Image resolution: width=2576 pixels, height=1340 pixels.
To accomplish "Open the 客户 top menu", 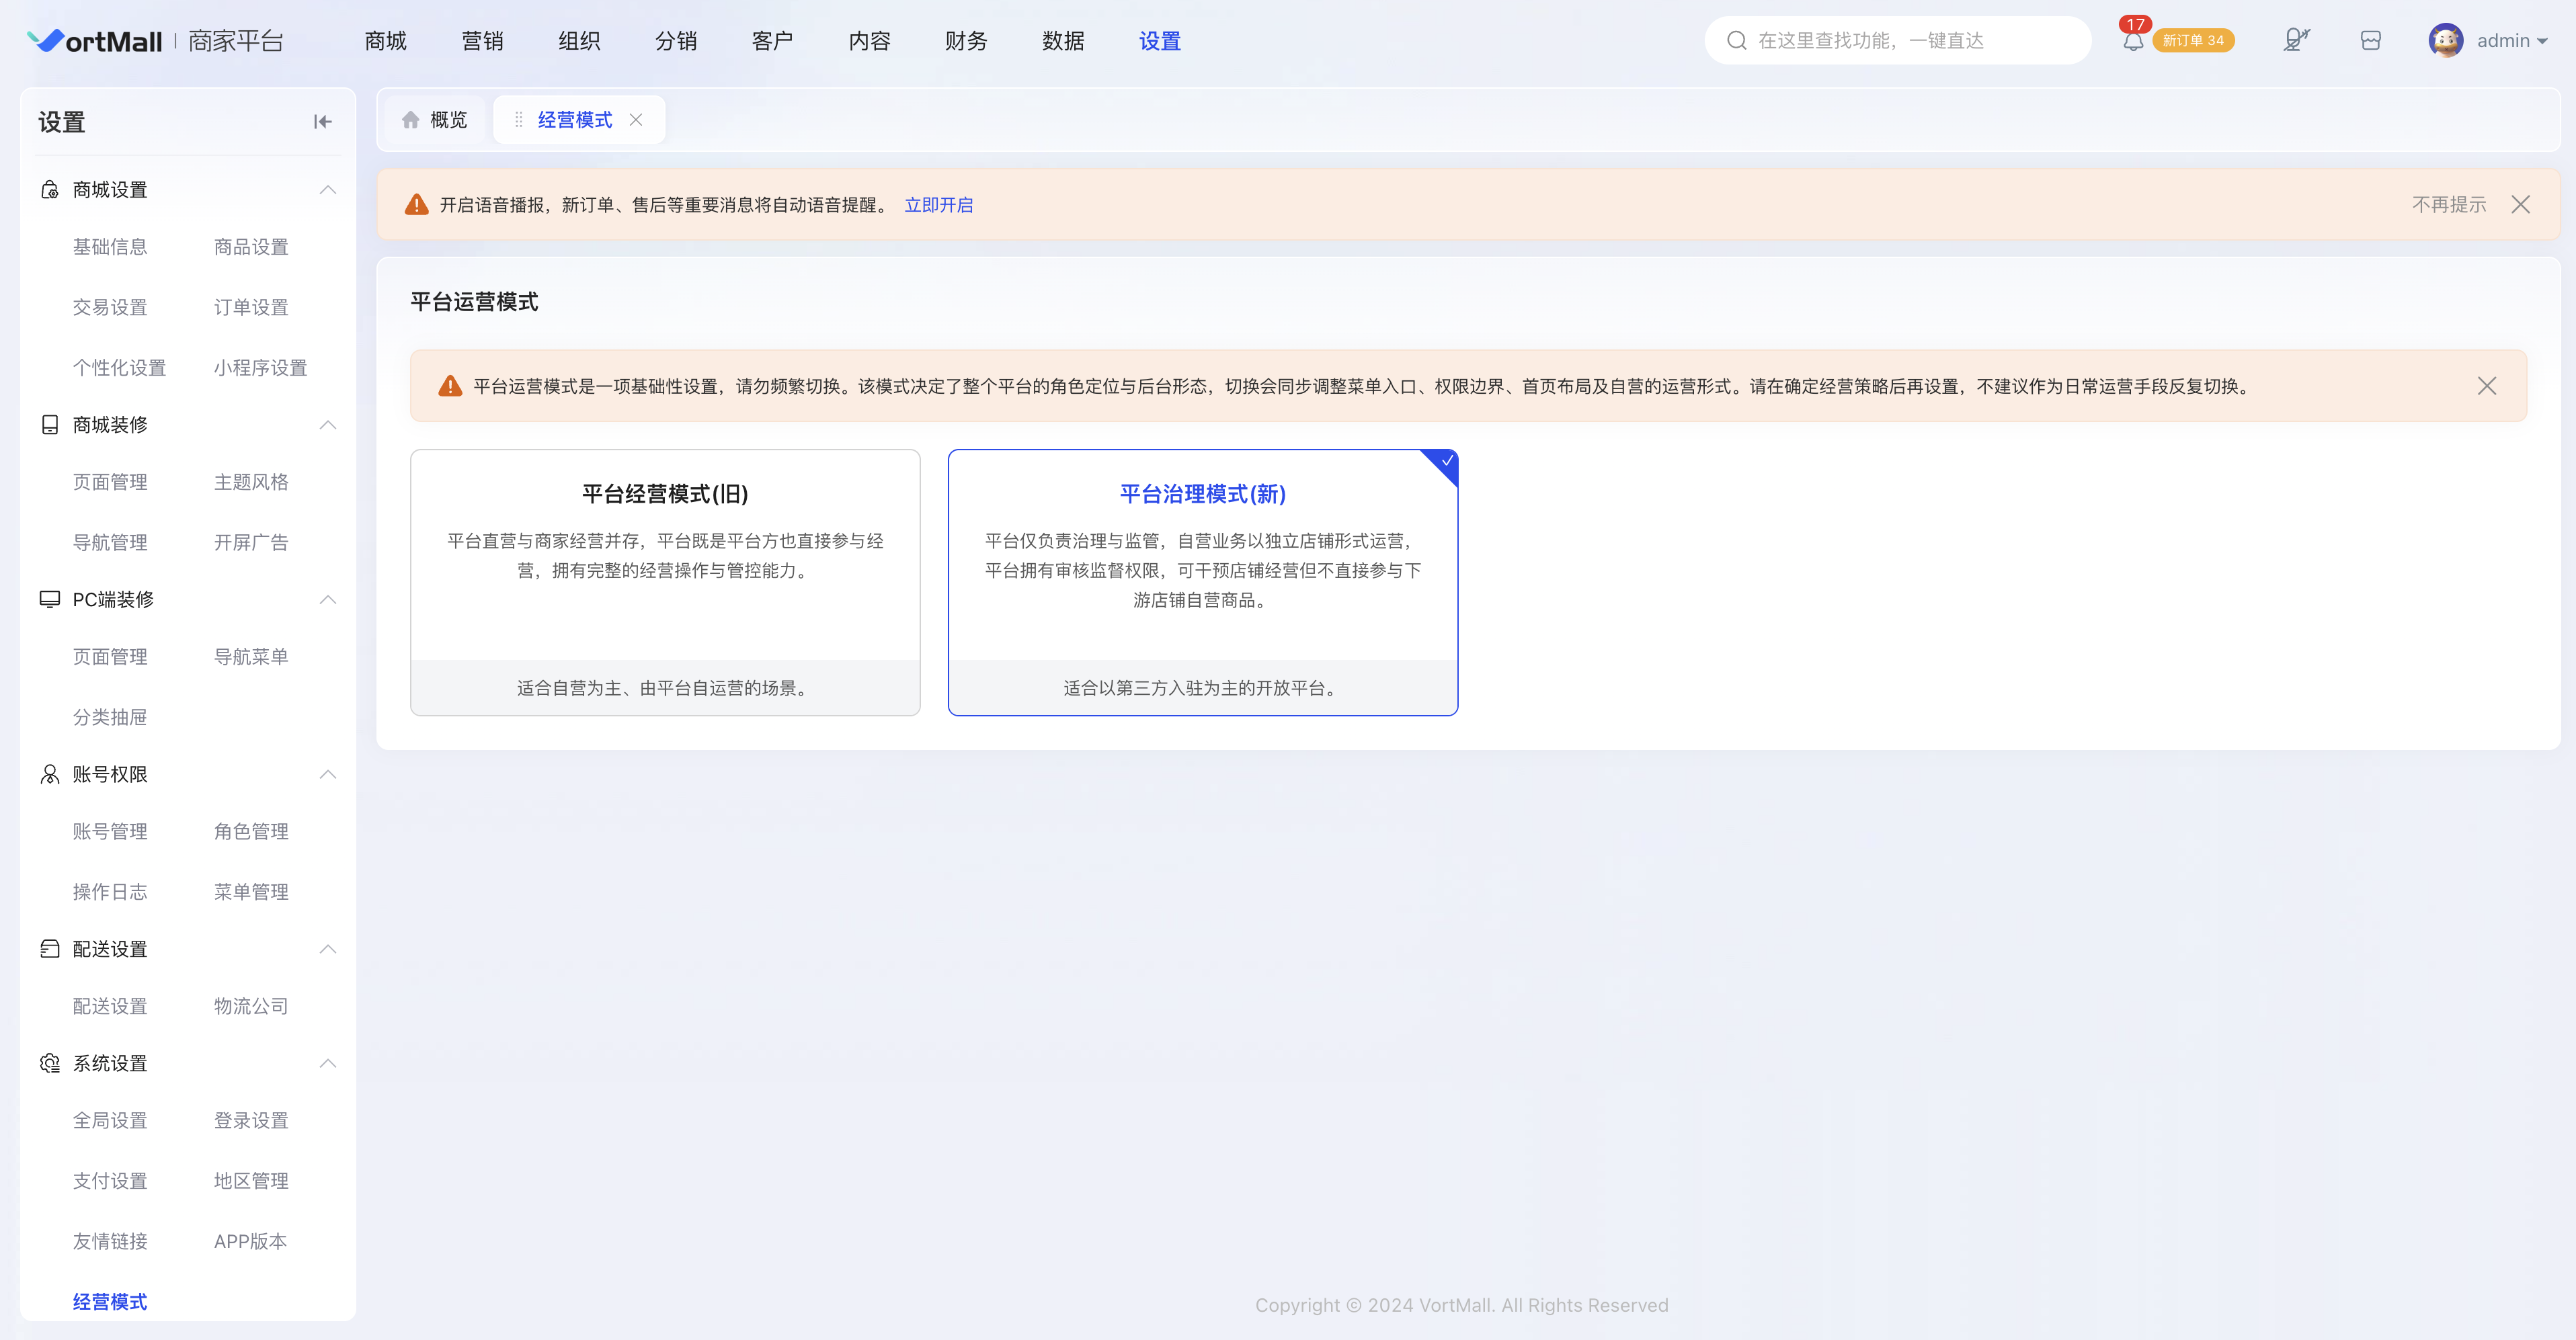I will (x=772, y=41).
